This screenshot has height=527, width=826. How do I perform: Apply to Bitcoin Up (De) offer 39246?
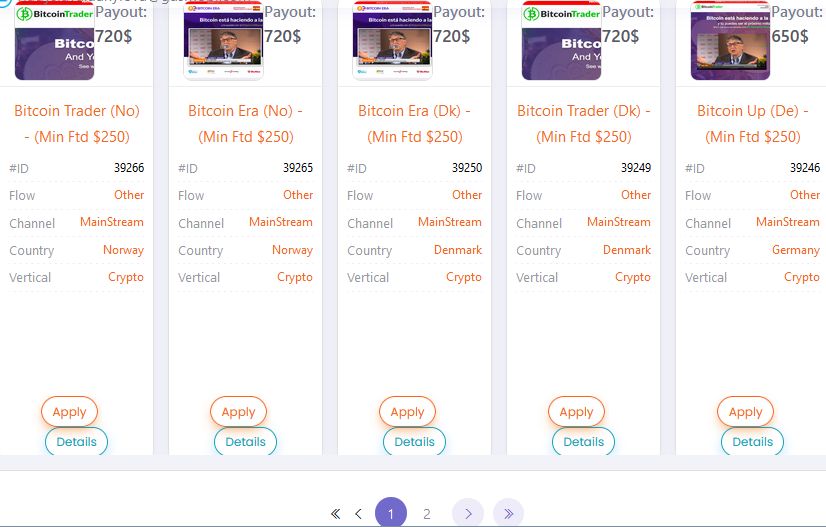point(745,412)
